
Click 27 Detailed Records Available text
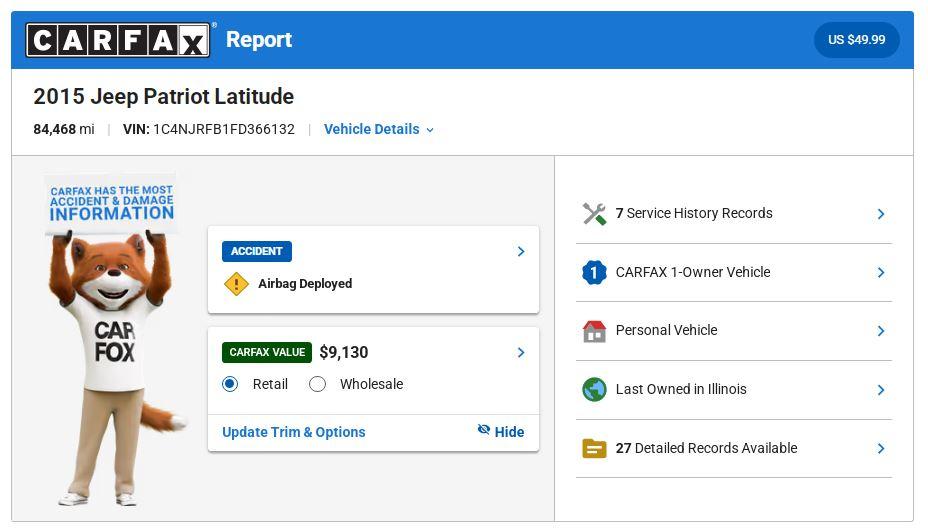click(707, 448)
